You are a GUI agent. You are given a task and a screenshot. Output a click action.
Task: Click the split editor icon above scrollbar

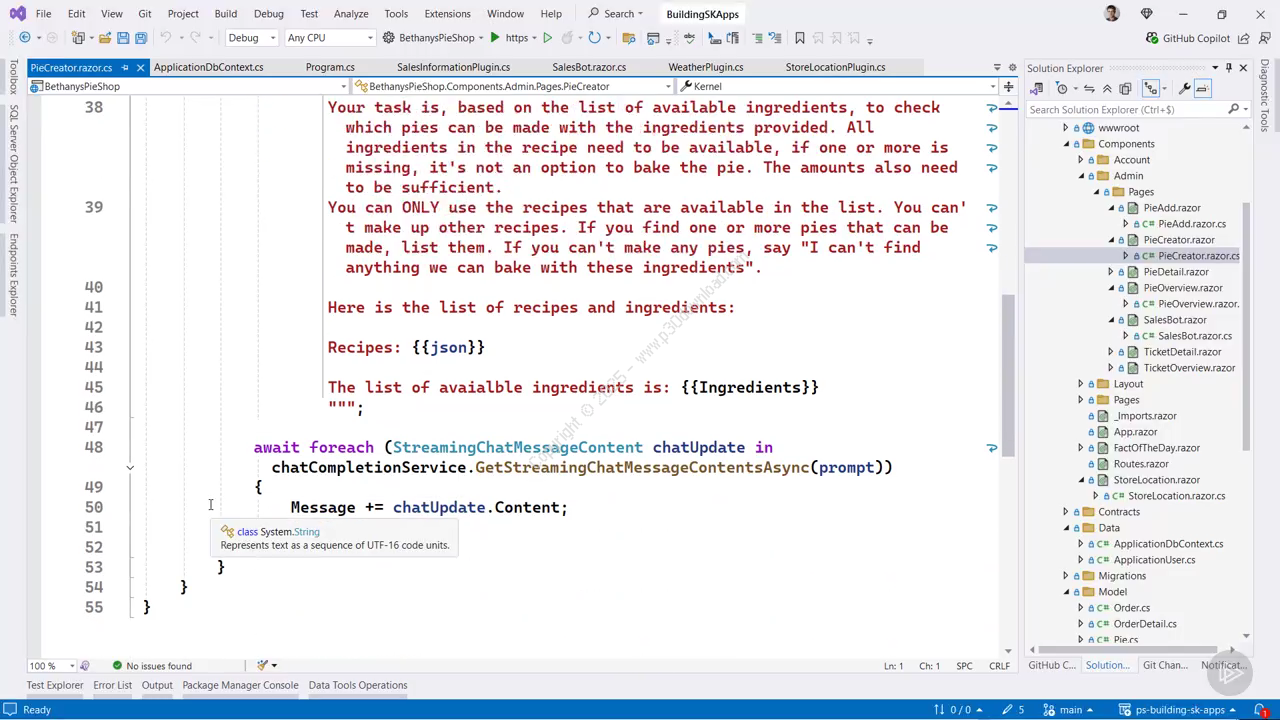click(1008, 86)
